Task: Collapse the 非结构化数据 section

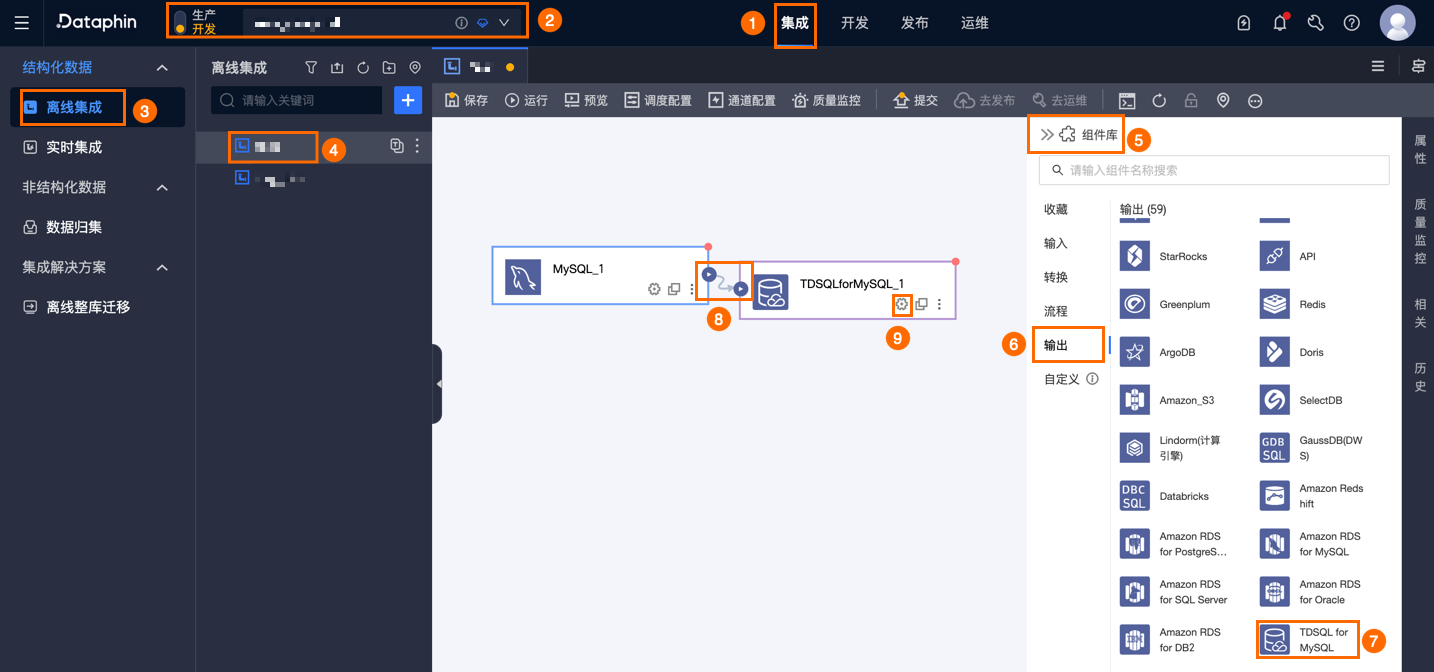Action: (162, 187)
